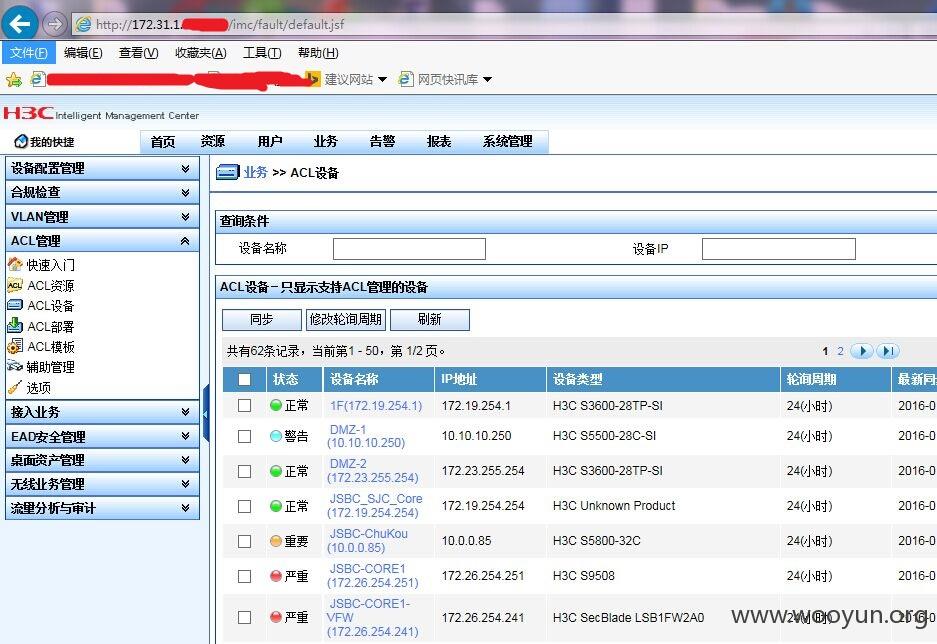937x644 pixels.
Task: Click the browser back arrow button
Action: point(20,24)
